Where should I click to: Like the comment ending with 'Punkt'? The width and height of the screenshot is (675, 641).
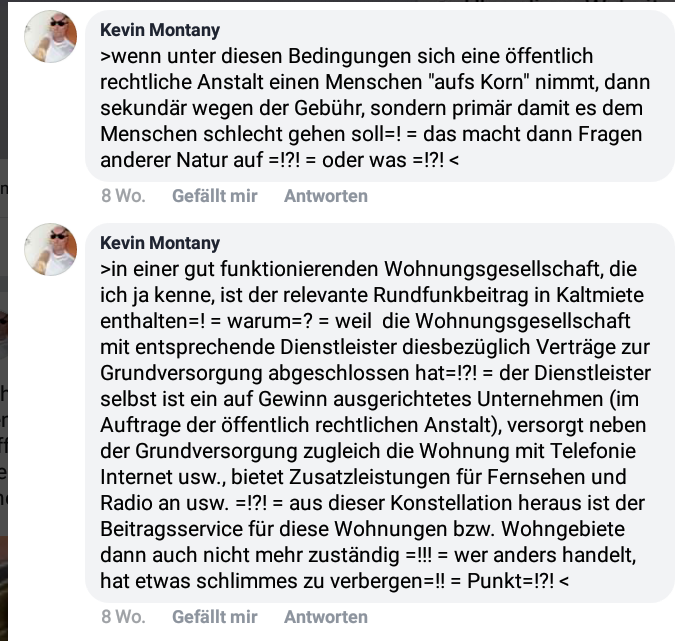[x=215, y=617]
